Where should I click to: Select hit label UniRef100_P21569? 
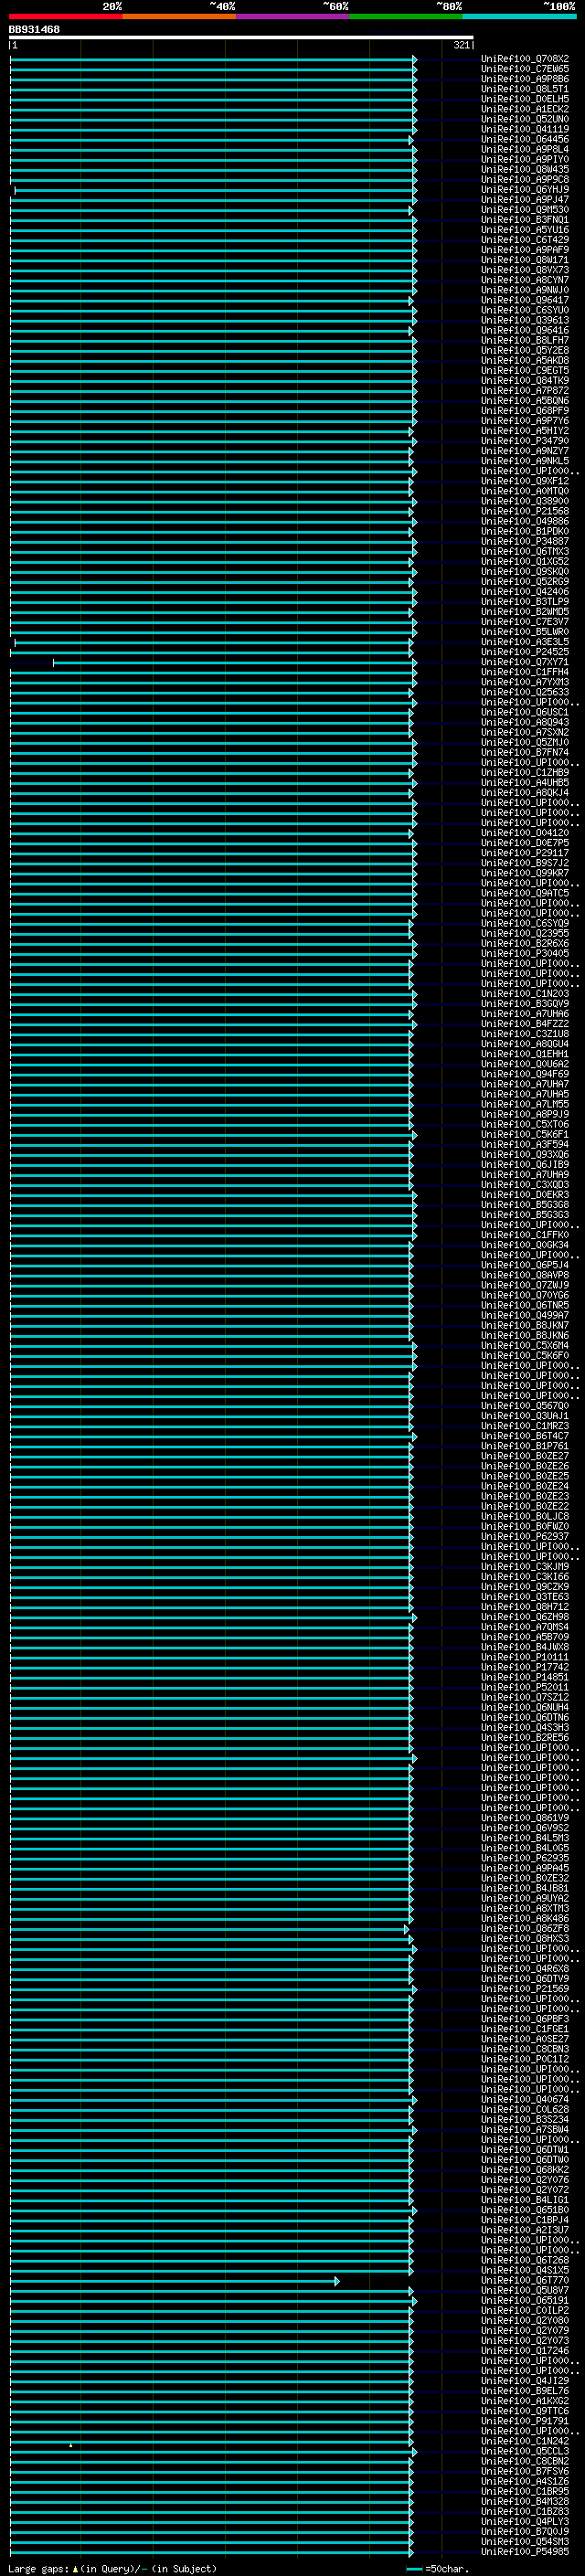tap(525, 1989)
